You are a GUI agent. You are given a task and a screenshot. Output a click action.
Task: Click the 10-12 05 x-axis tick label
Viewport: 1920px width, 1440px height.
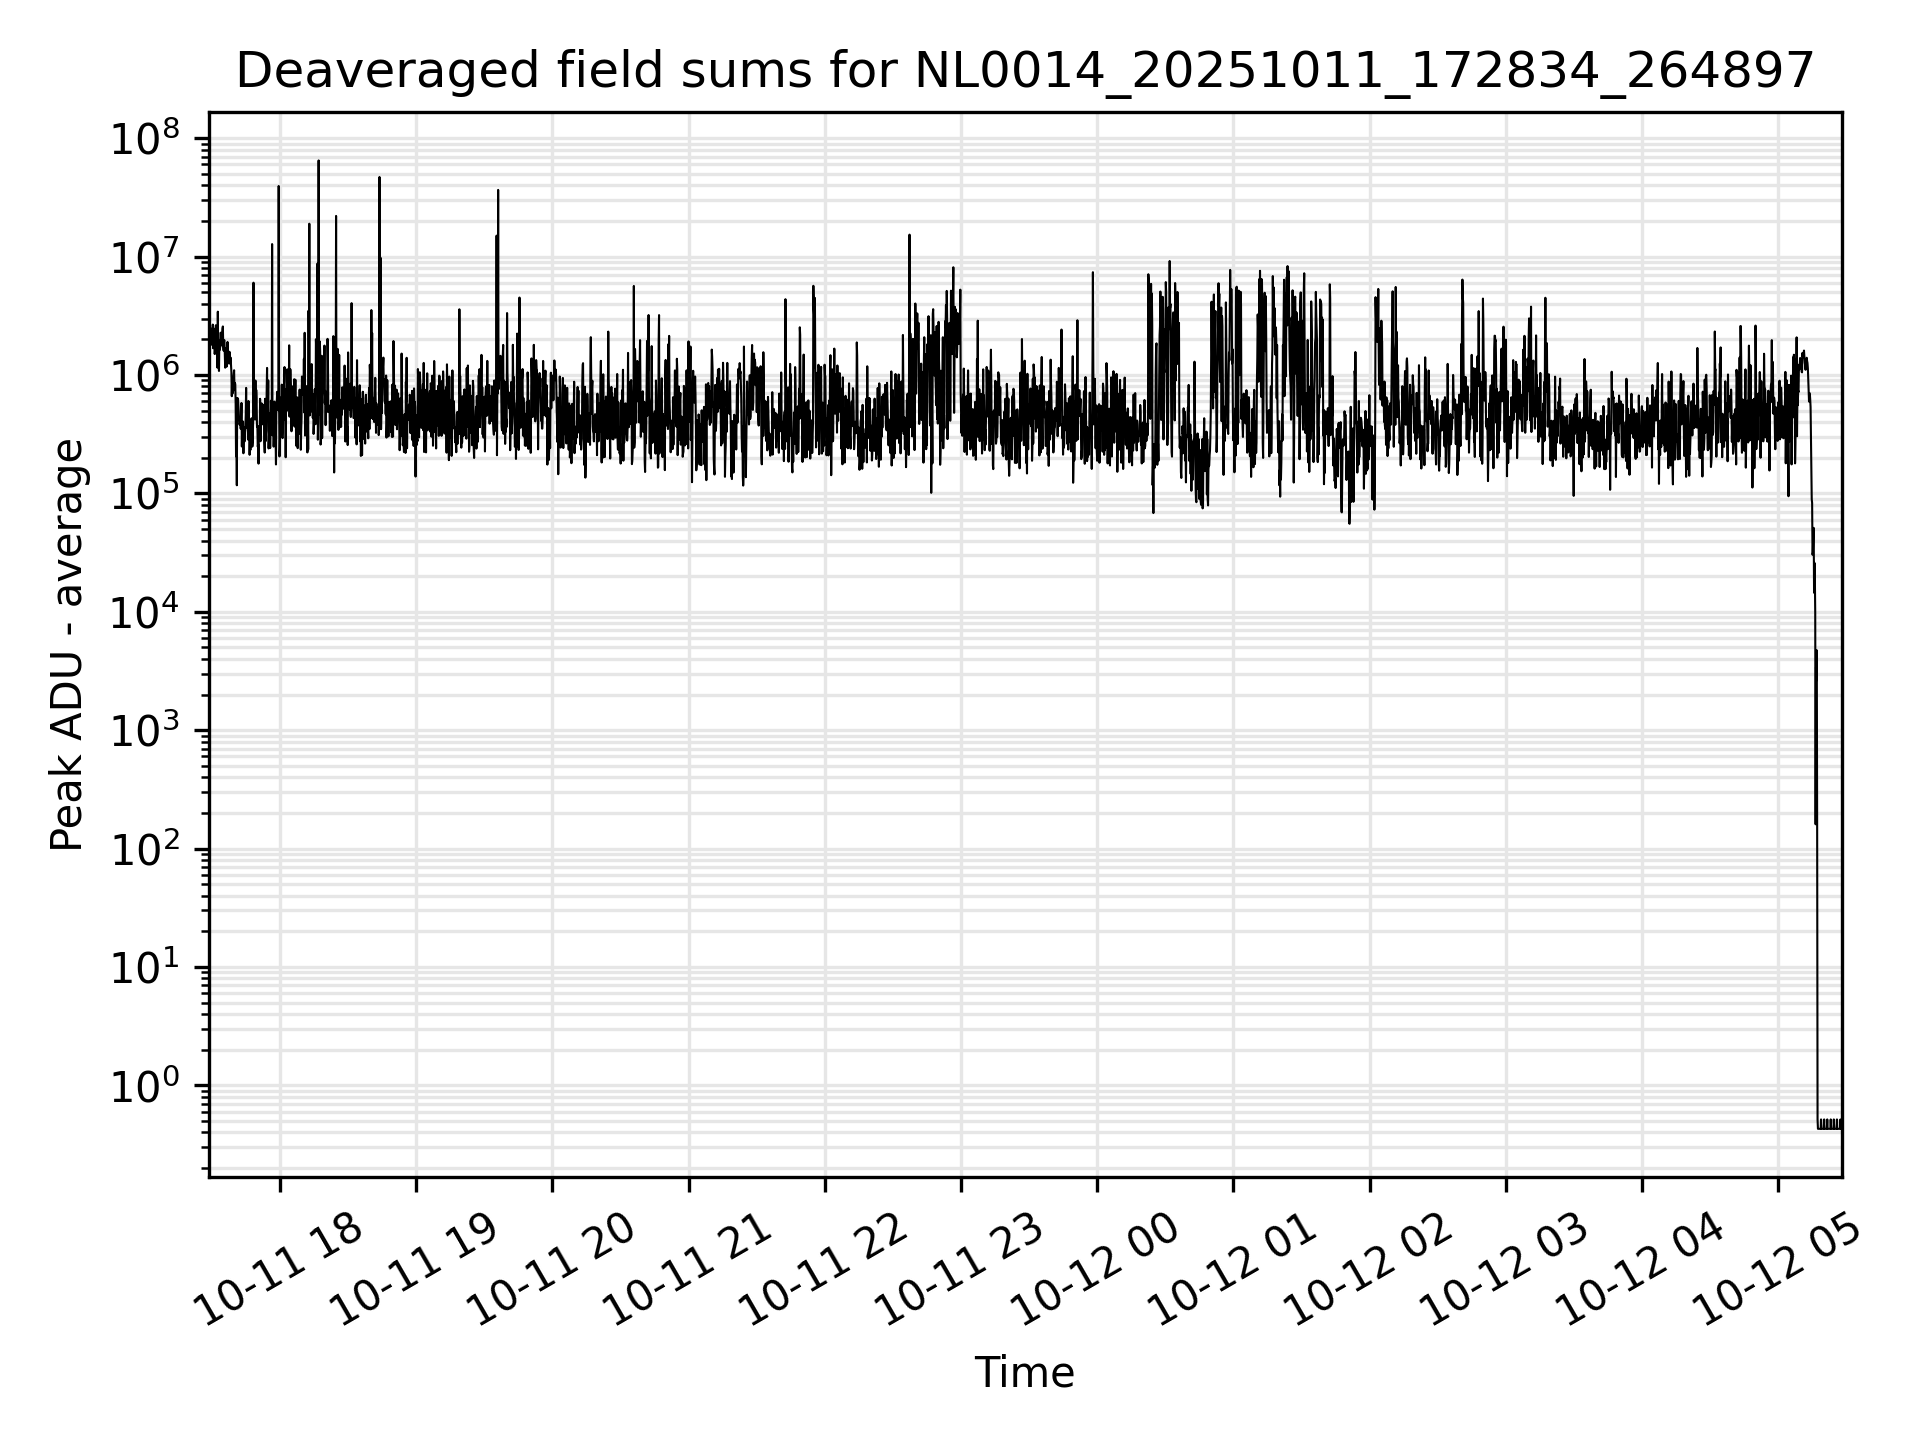pyautogui.click(x=1777, y=1269)
